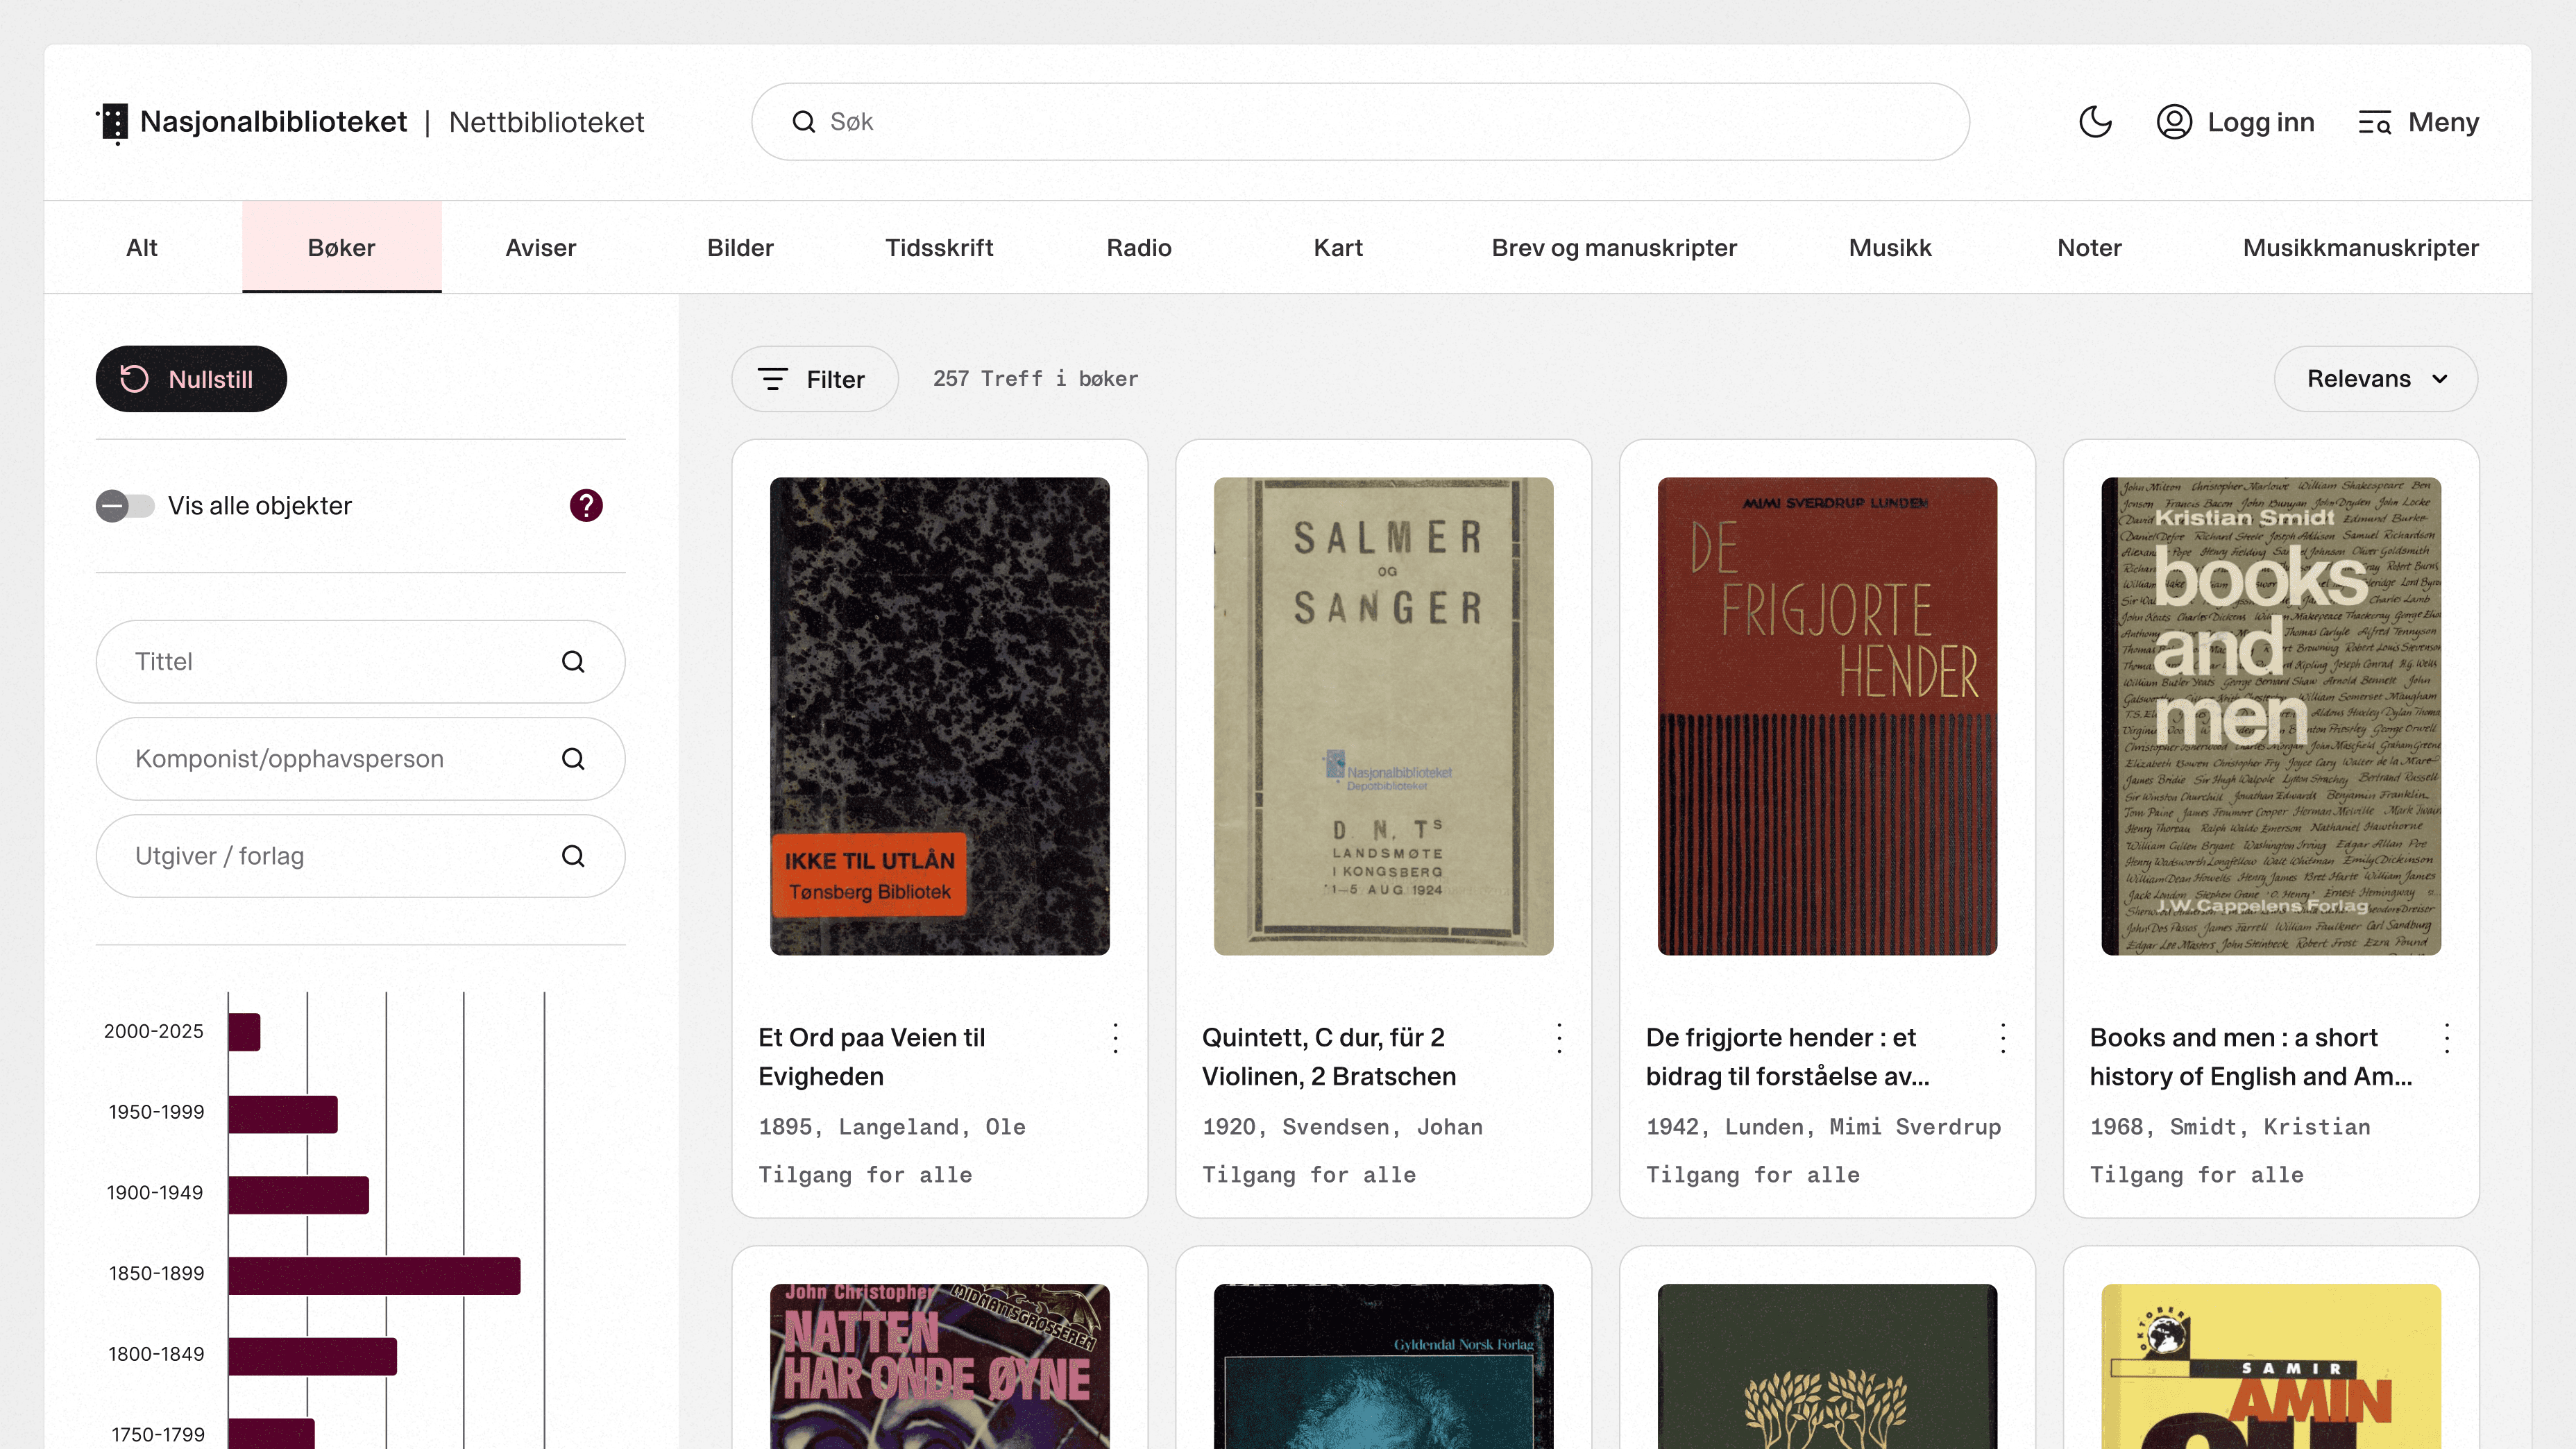
Task: Click the help question mark icon
Action: 586,506
